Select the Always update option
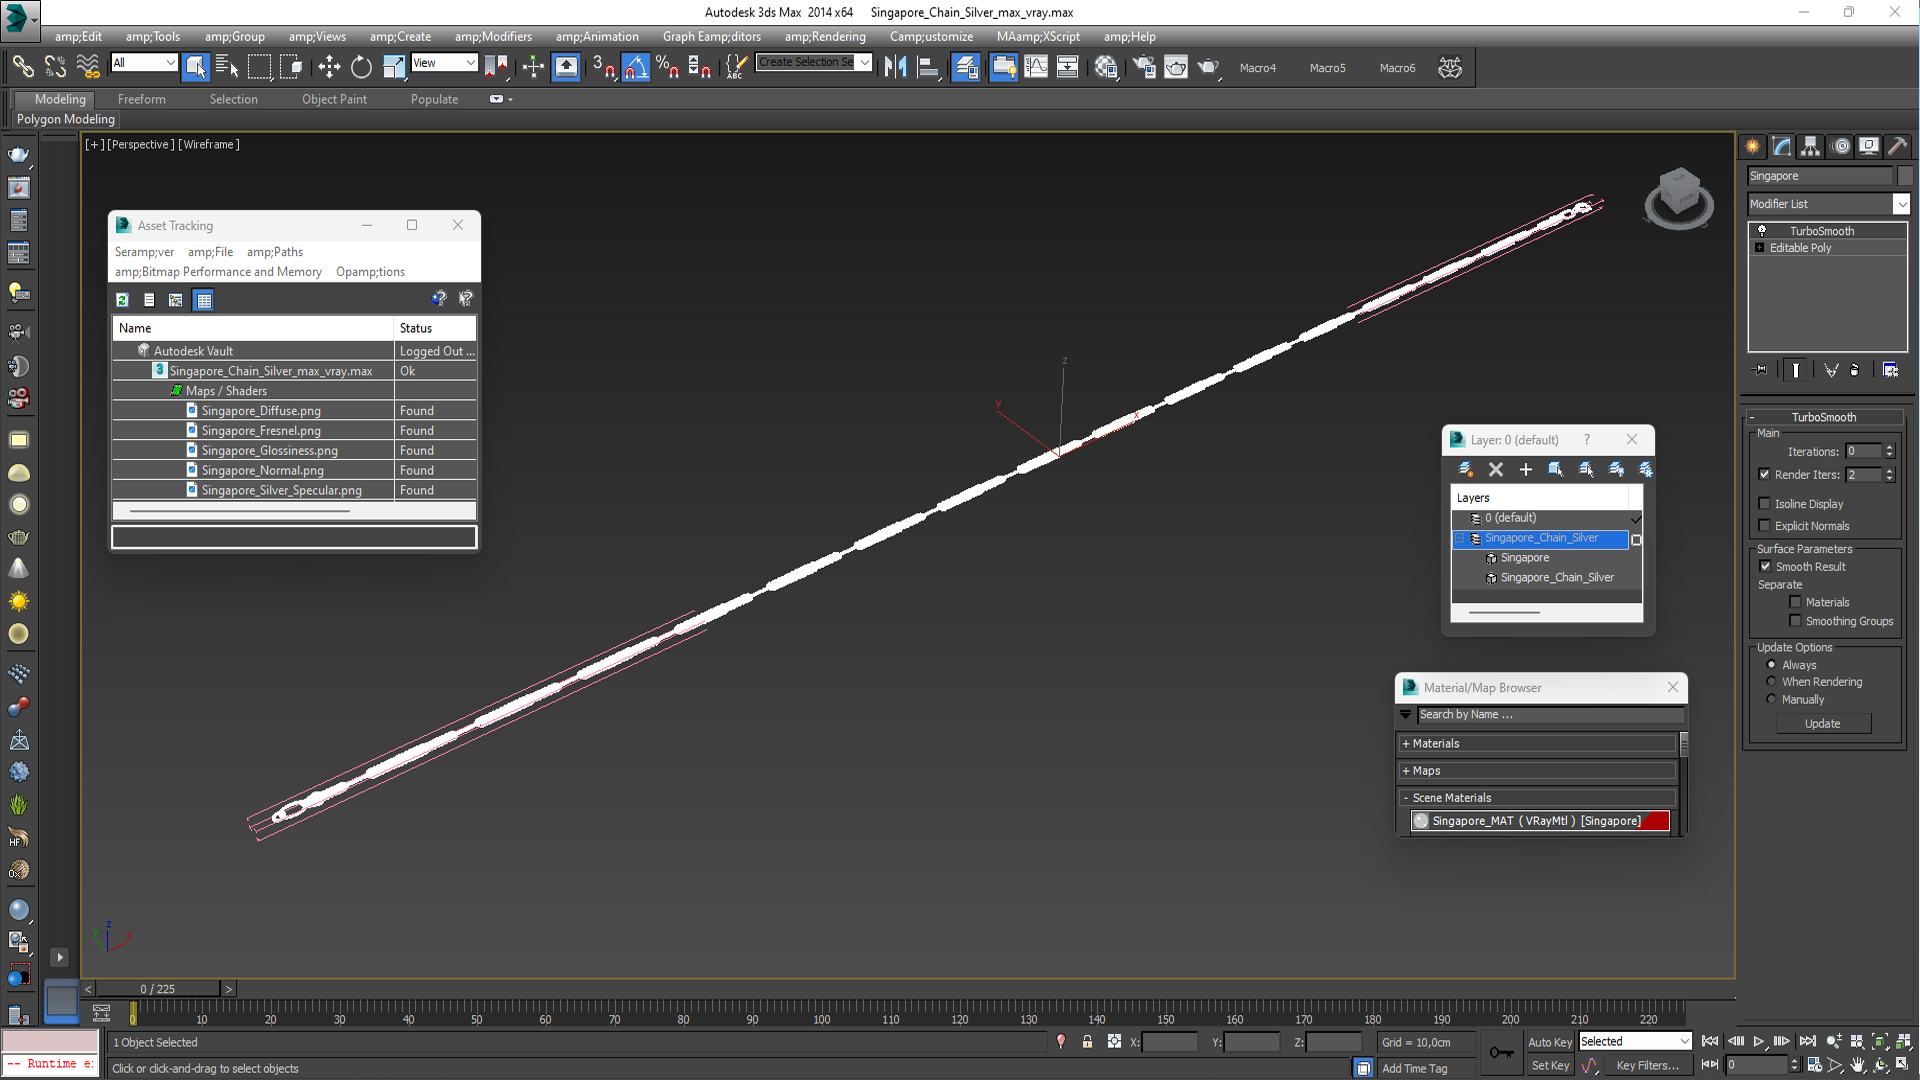Image resolution: width=1920 pixels, height=1080 pixels. tap(1771, 665)
